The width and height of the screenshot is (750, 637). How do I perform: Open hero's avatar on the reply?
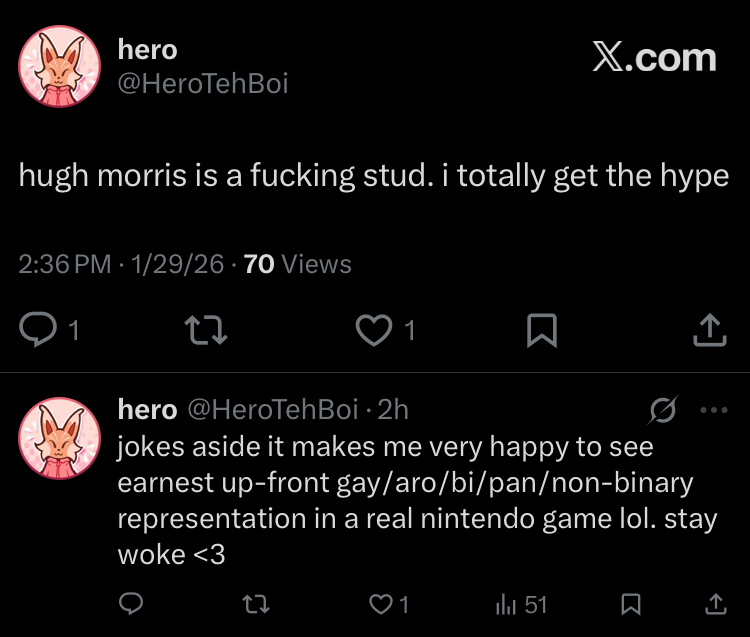60,435
